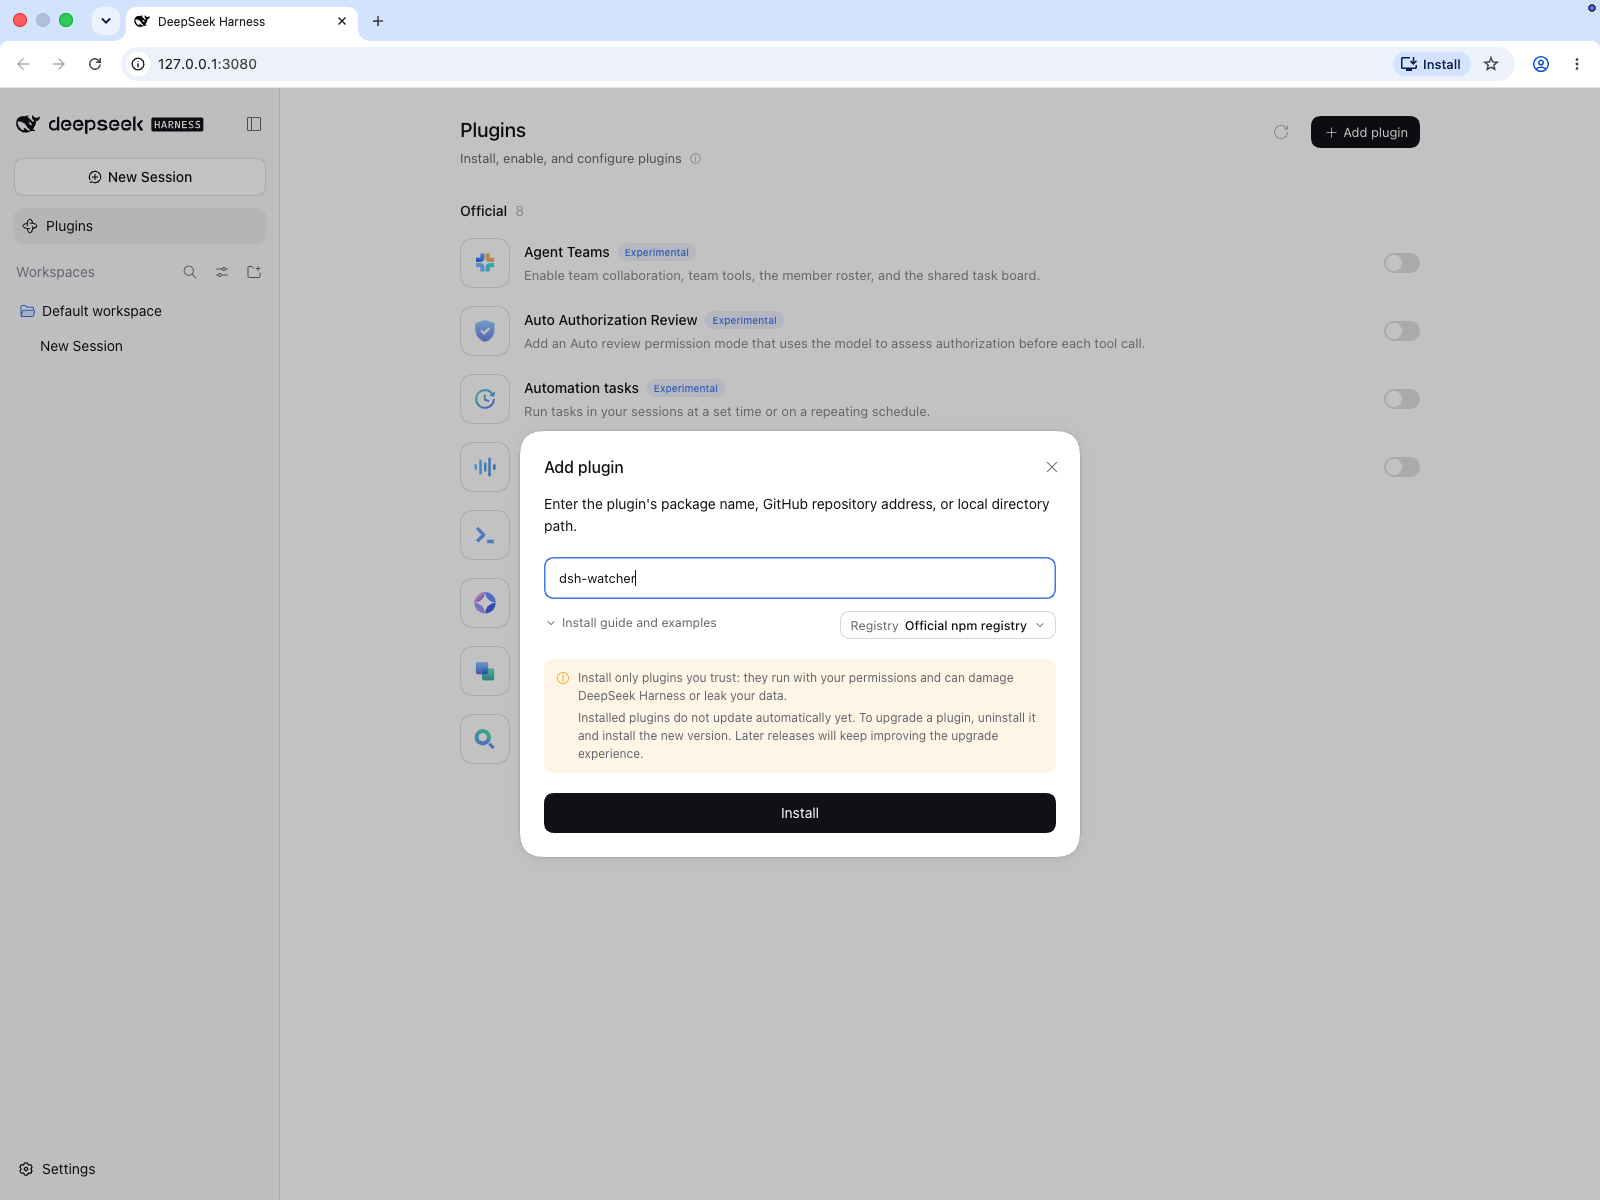
Task: Click the overlapping squares plugin icon
Action: [485, 671]
